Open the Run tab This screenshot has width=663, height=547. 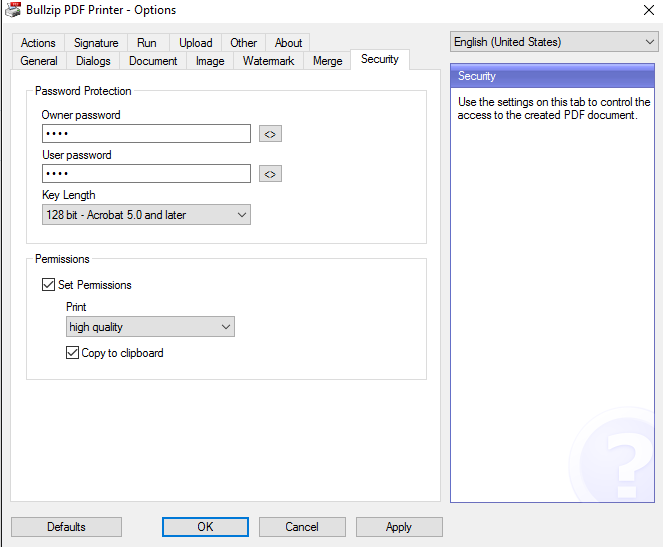(147, 43)
